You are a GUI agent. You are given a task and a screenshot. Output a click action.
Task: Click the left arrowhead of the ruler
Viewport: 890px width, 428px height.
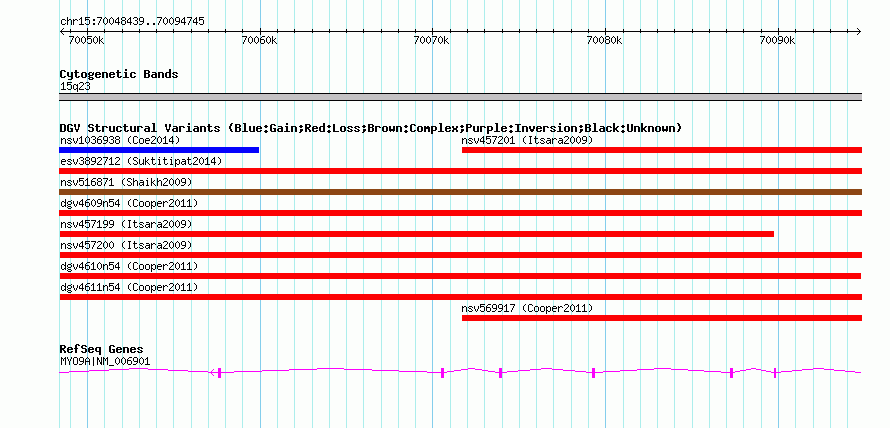coord(62,31)
